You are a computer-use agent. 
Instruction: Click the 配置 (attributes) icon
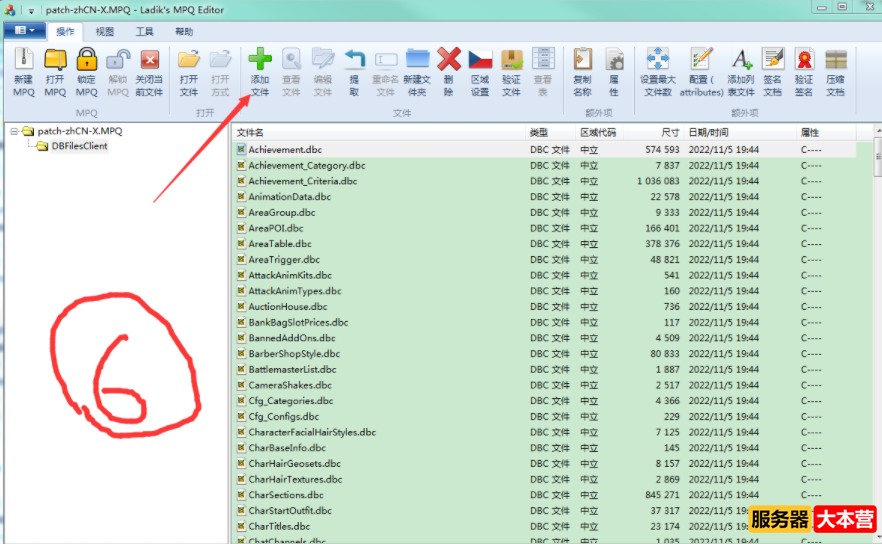(x=701, y=59)
